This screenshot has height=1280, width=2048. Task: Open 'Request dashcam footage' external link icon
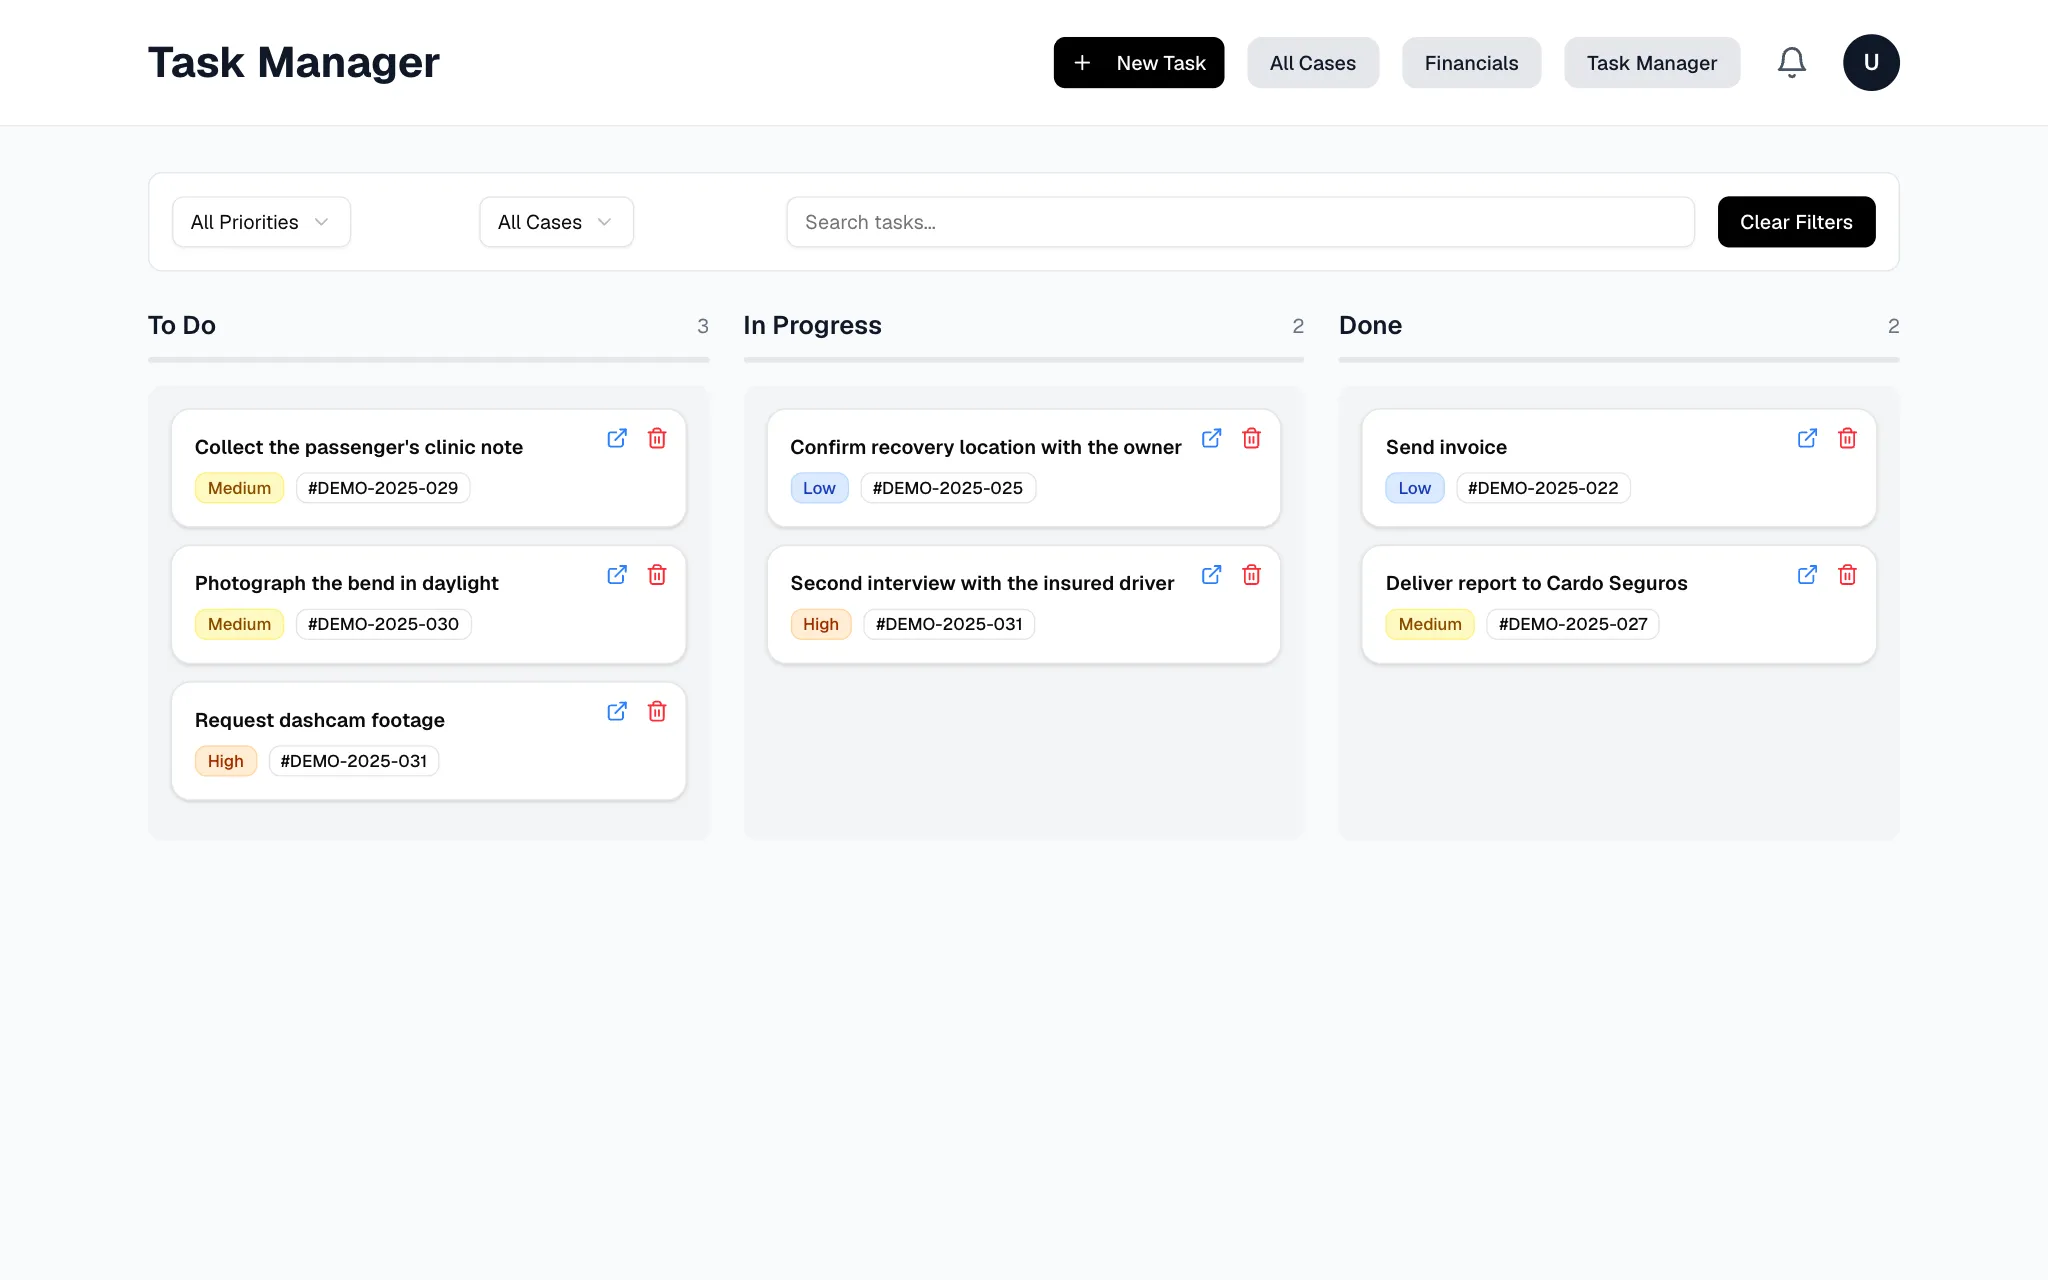[617, 711]
